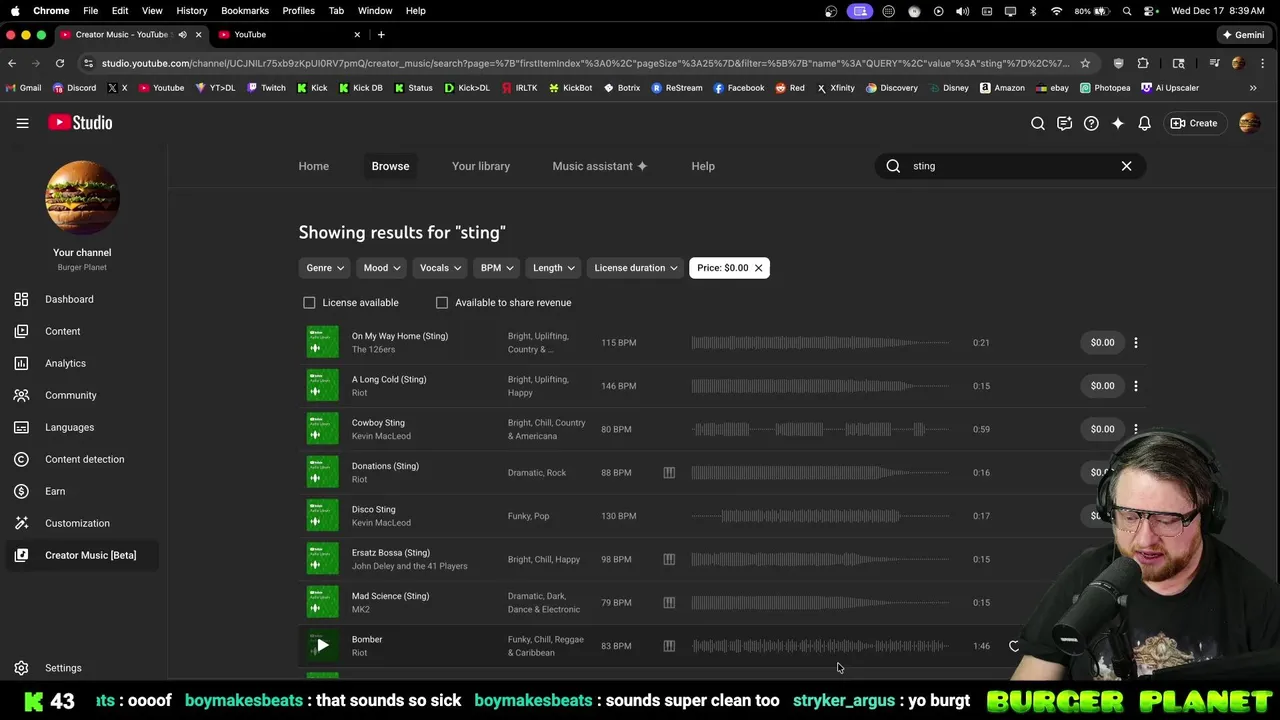Switch to Your library tab
1280x720 pixels.
[480, 166]
